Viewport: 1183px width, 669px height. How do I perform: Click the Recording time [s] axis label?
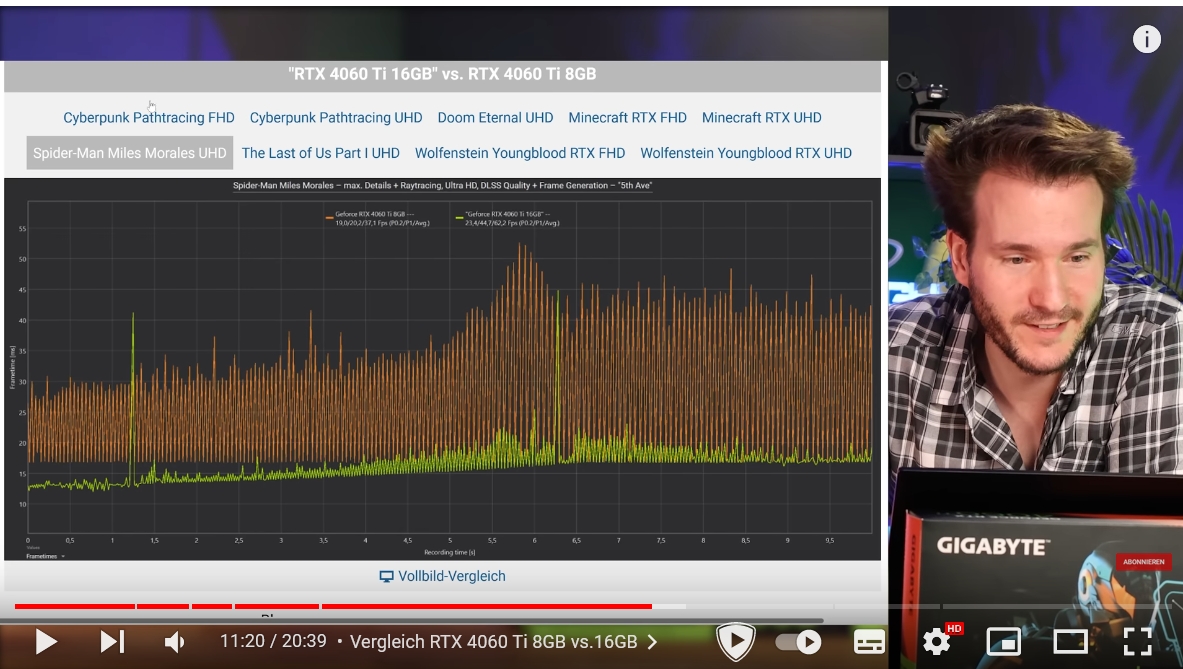[450, 552]
